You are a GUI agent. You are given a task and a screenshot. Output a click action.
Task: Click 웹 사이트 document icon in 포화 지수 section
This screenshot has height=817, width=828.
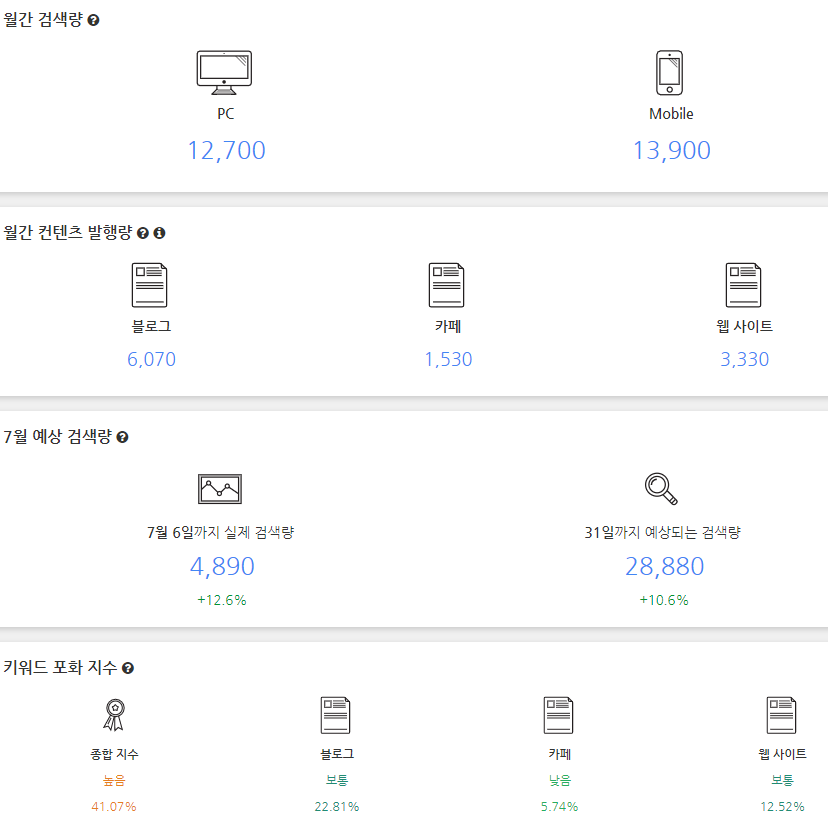tap(782, 715)
